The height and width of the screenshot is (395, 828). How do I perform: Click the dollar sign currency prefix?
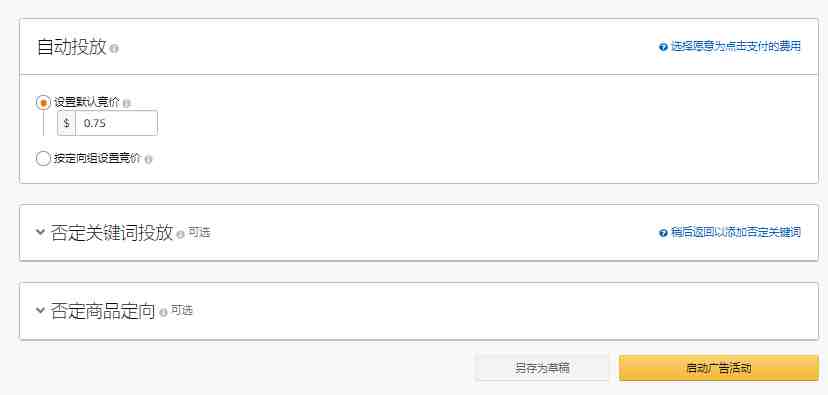click(x=67, y=123)
